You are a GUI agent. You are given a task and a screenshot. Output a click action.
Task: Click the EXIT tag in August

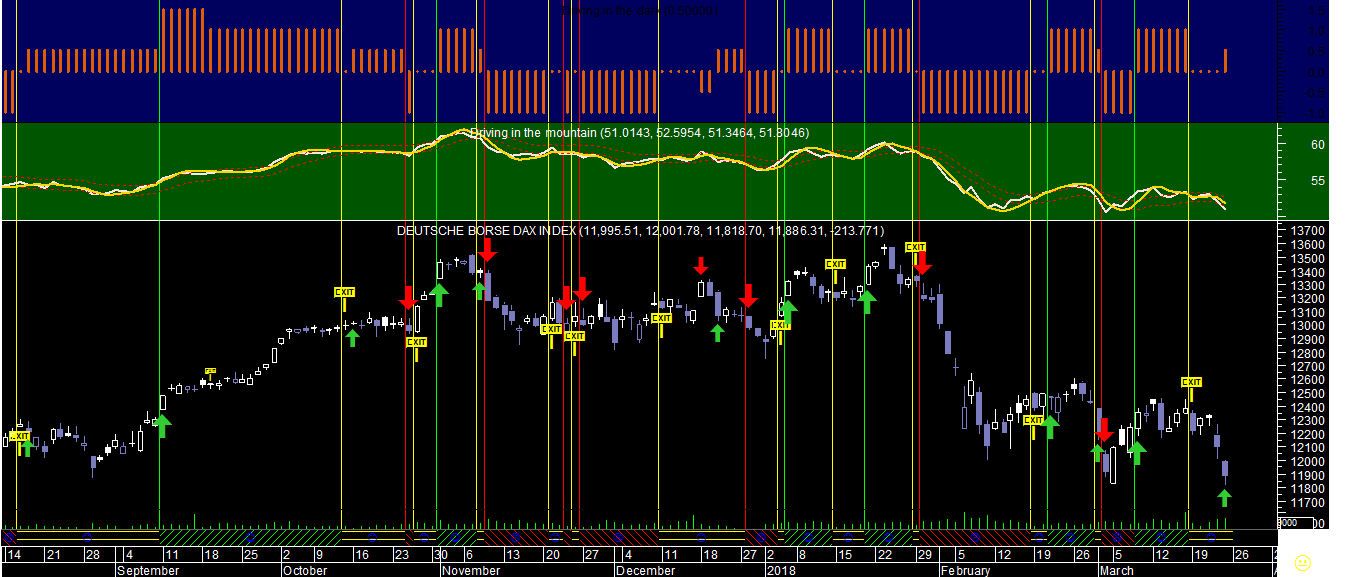(x=20, y=436)
